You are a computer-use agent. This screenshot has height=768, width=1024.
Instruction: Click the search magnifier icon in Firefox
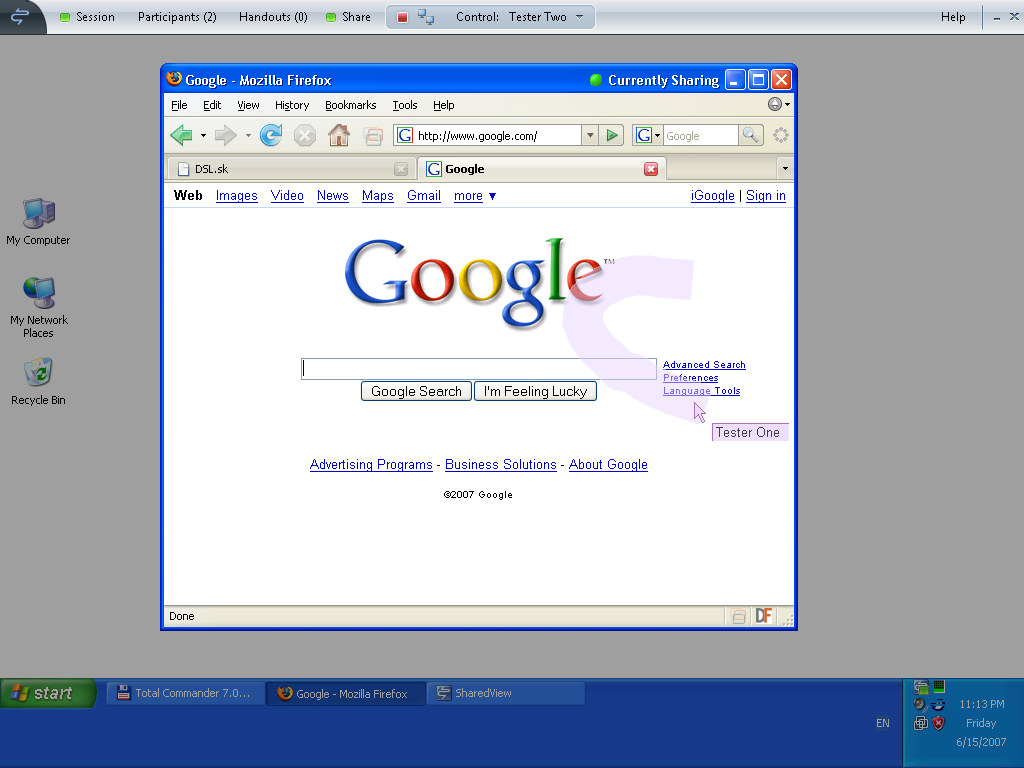pos(751,135)
